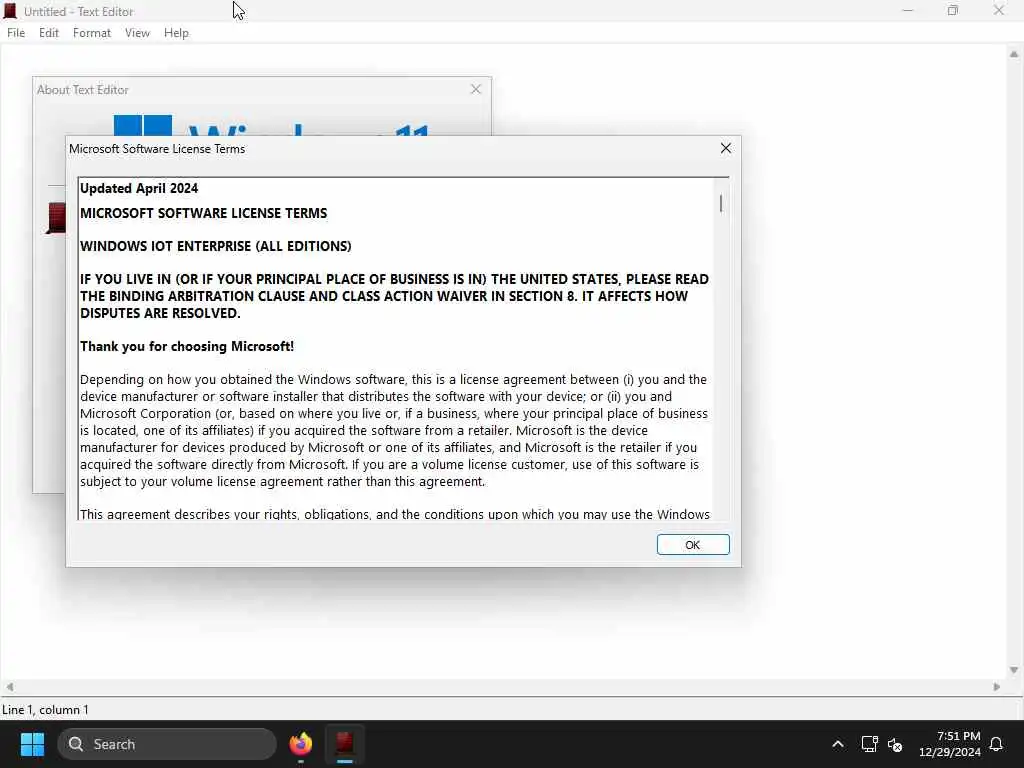Click editor horizontal scrollbar left arrow
Image resolution: width=1024 pixels, height=768 pixels.
tap(10, 687)
